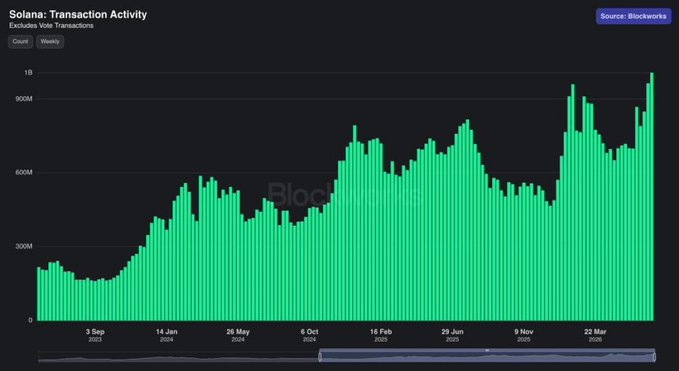Click the 9 Nov 2025 axis label
The height and width of the screenshot is (371, 679).
(524, 335)
